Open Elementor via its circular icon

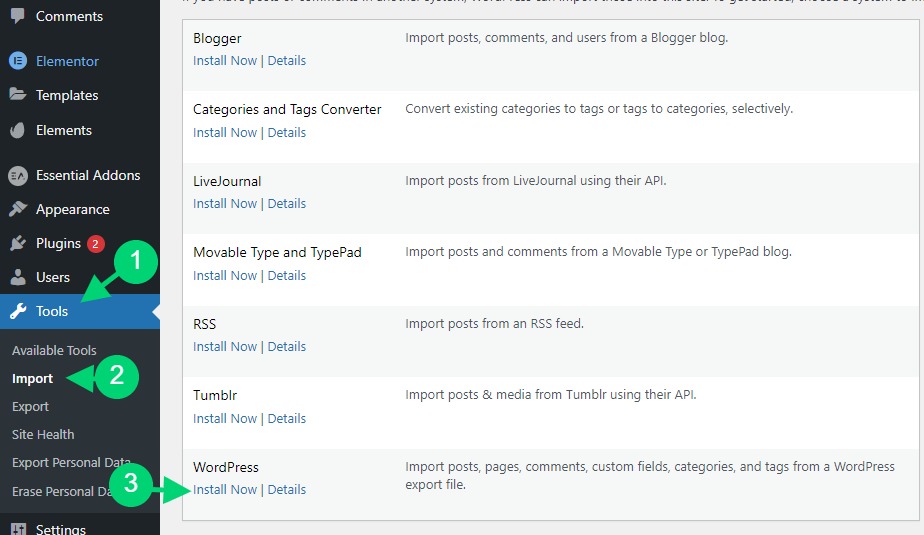[18, 61]
